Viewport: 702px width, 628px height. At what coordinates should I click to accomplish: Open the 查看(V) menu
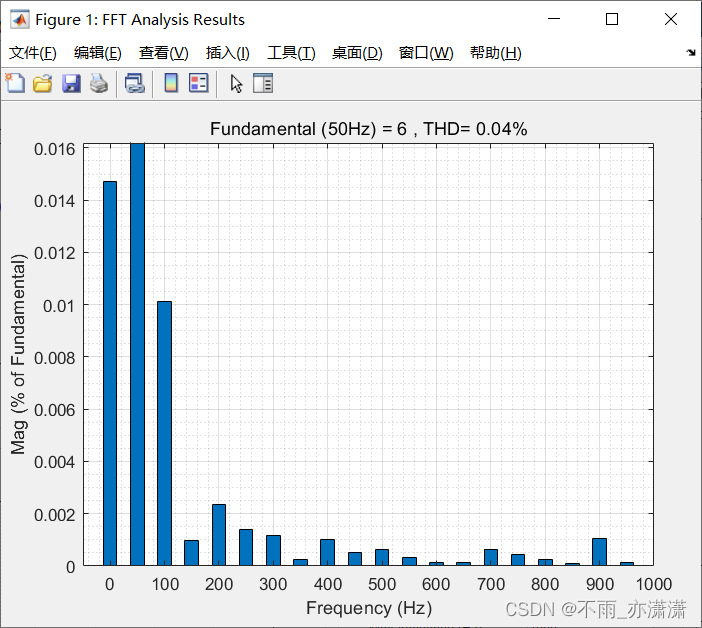163,53
